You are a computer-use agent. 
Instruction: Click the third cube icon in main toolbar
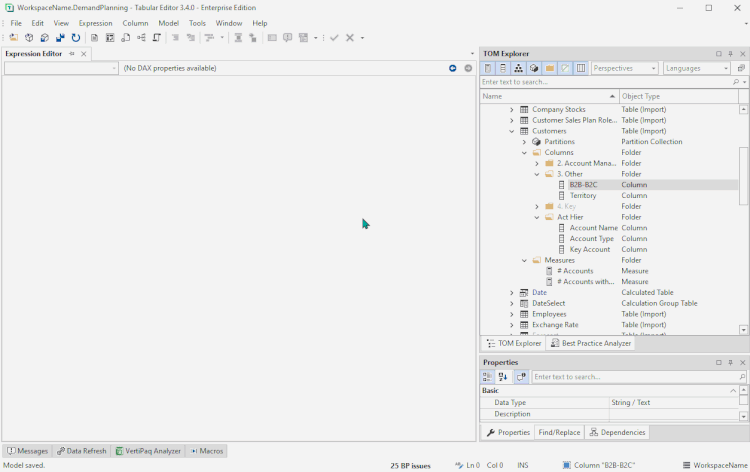[44, 38]
